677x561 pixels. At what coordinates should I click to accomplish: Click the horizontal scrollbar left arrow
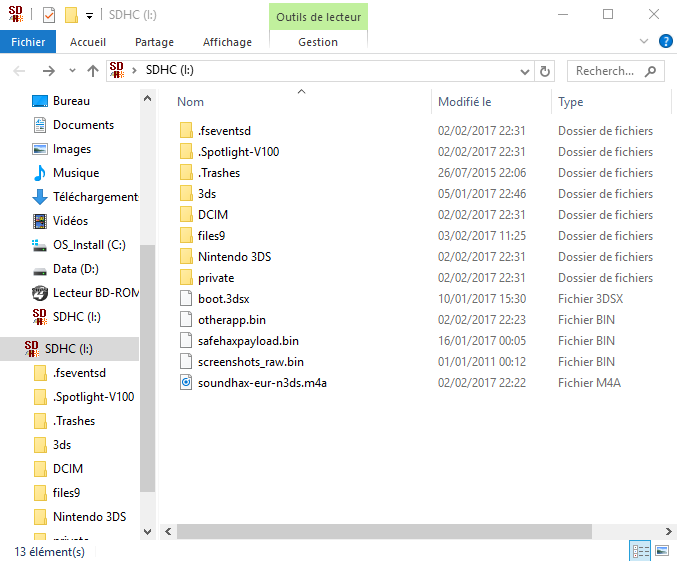[x=168, y=532]
